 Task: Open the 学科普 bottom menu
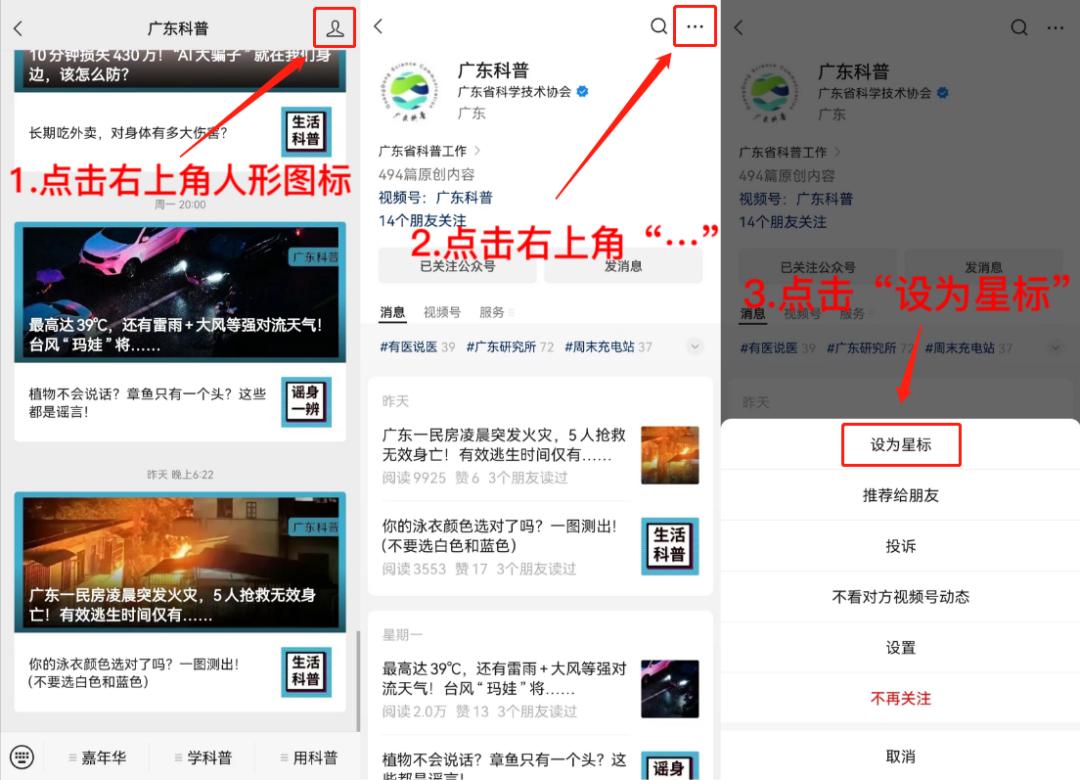[x=203, y=757]
